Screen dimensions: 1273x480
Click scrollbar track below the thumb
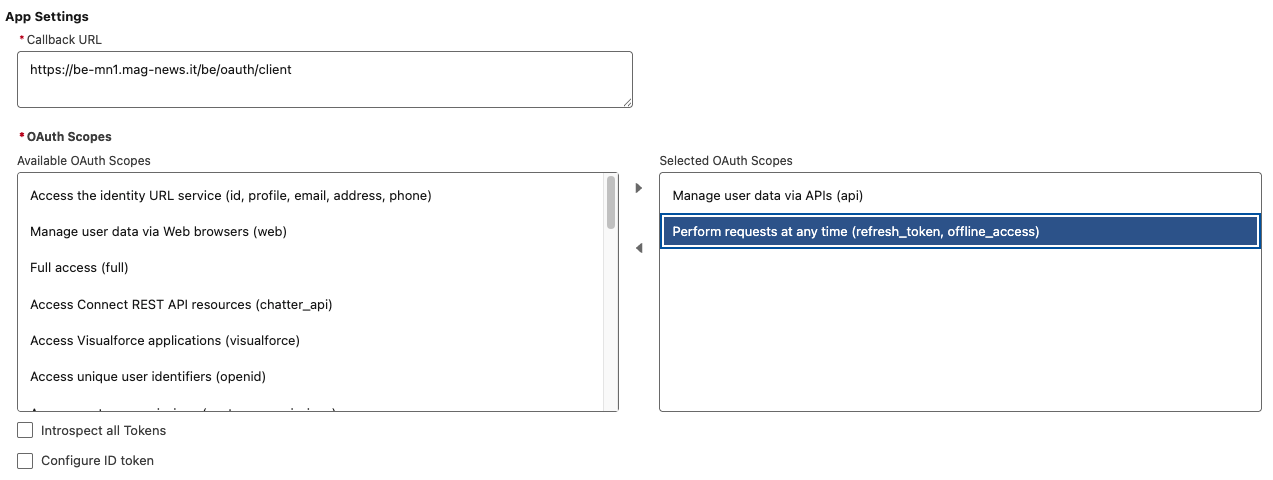tap(611, 320)
